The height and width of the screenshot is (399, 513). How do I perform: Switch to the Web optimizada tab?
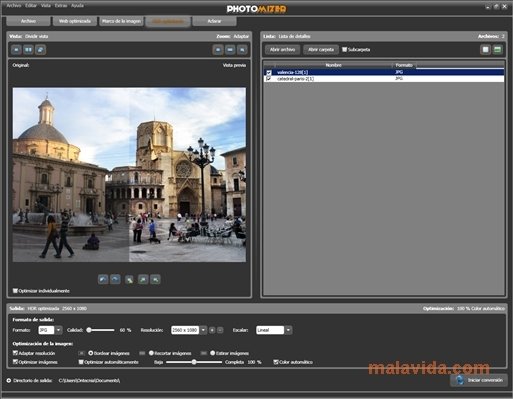pyautogui.click(x=75, y=21)
